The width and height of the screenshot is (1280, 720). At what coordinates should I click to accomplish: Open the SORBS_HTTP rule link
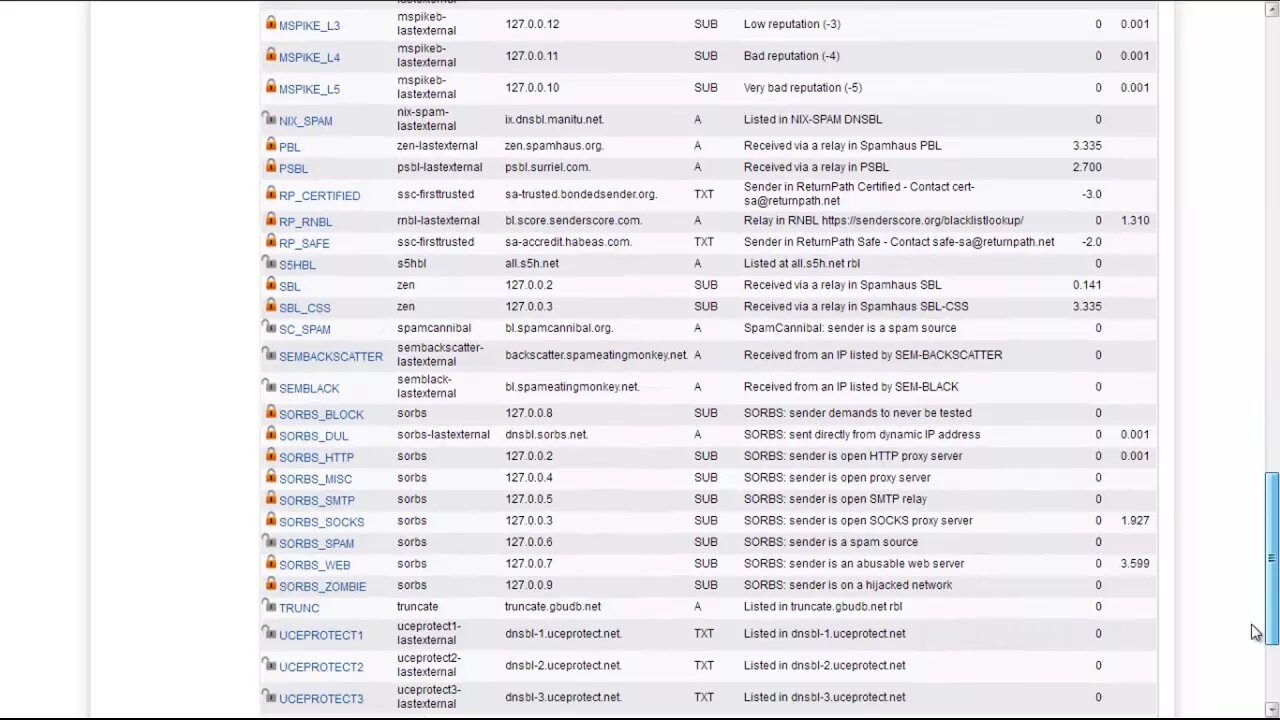click(x=316, y=458)
